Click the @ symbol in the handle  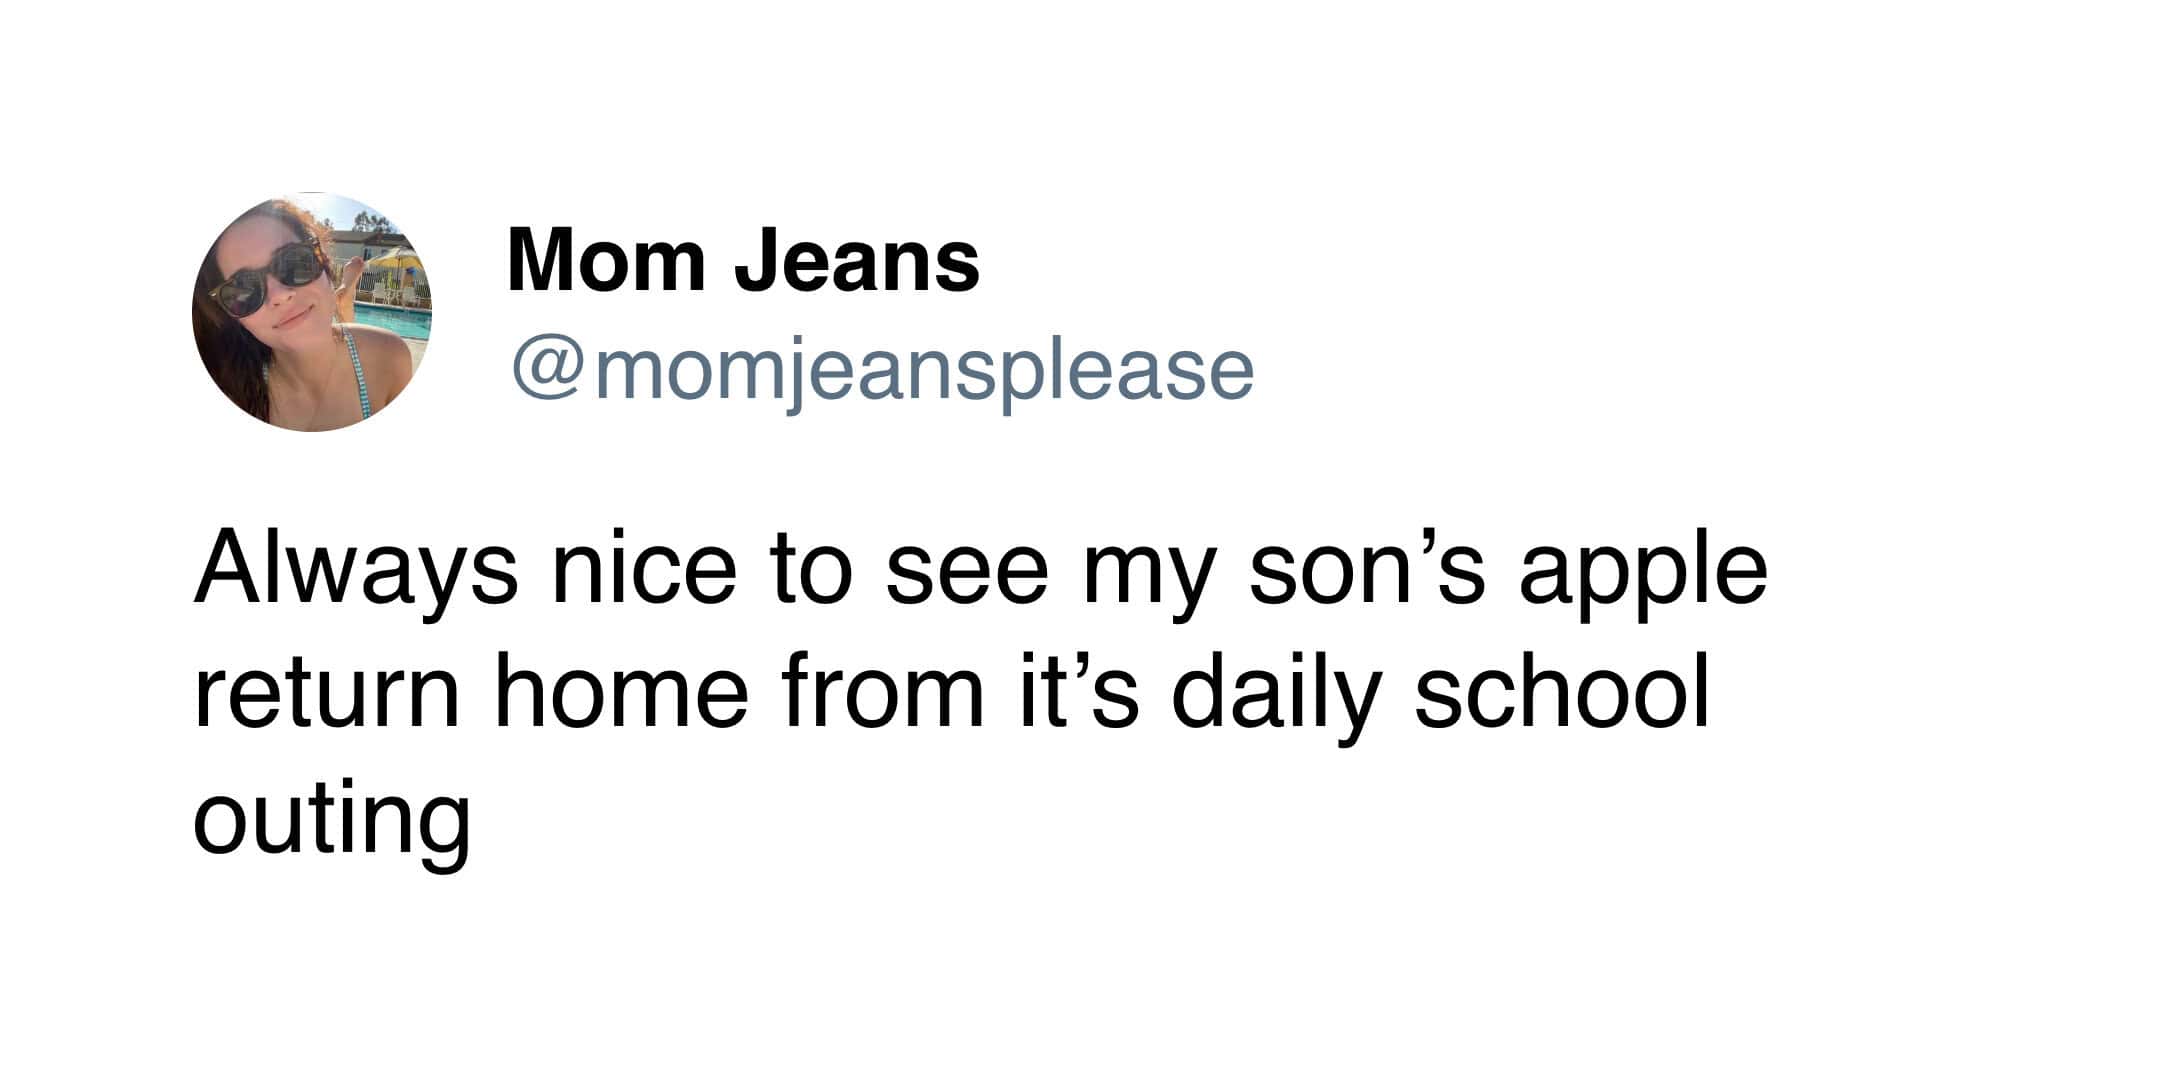(549, 370)
